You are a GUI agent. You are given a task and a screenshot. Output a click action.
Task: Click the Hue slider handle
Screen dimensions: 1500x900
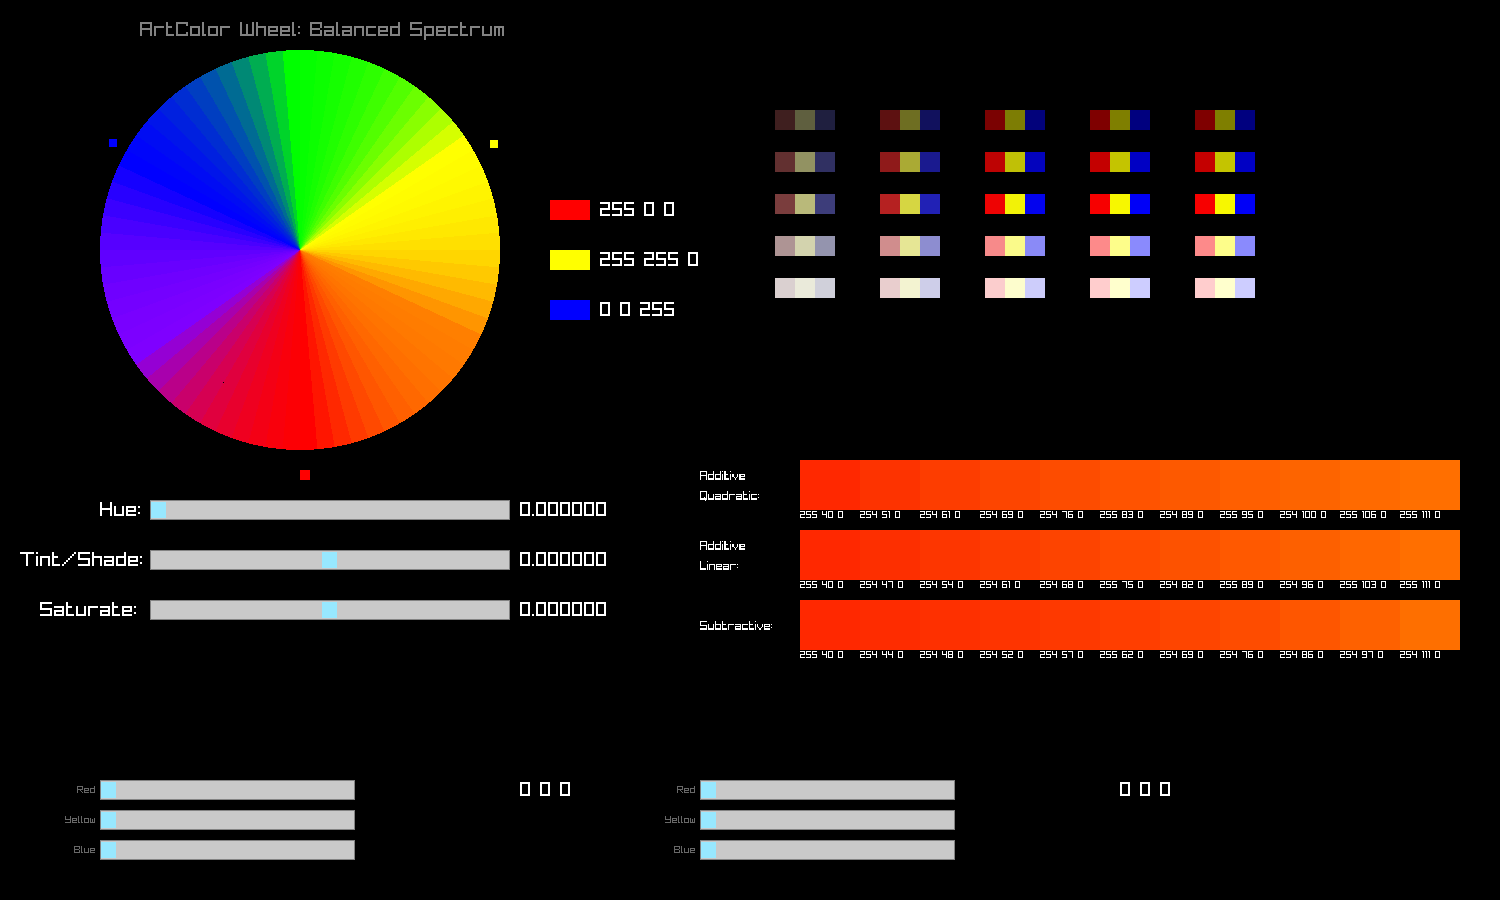158,510
